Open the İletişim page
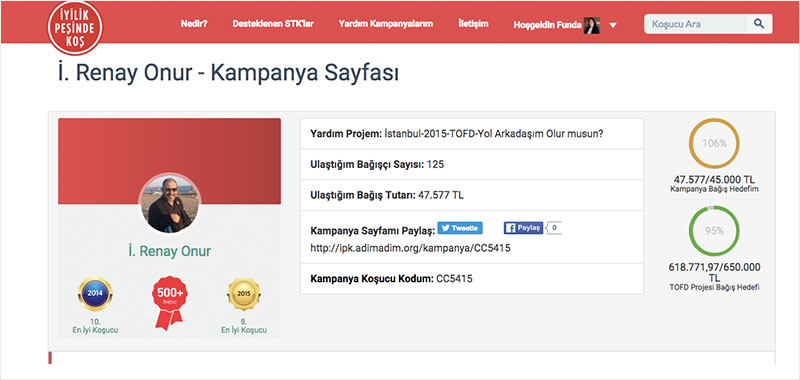This screenshot has height=380, width=800. click(x=473, y=24)
